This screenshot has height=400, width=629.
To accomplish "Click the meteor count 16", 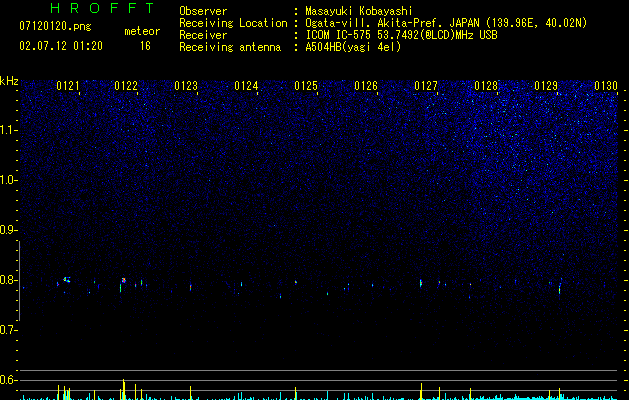I will point(145,46).
